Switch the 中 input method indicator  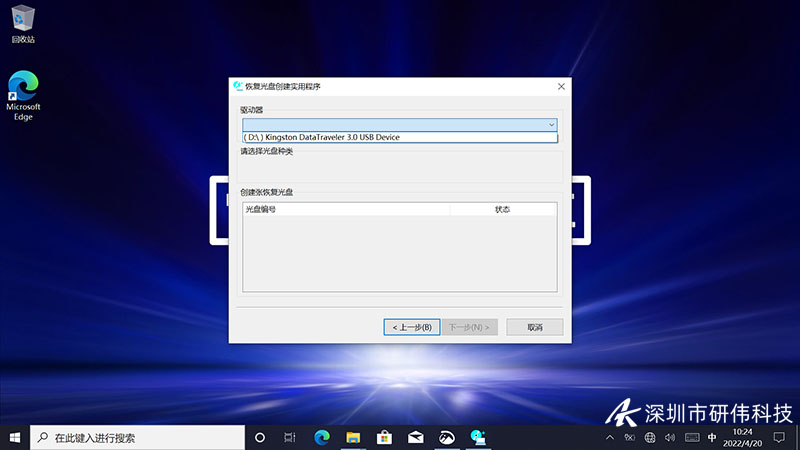pyautogui.click(x=712, y=438)
